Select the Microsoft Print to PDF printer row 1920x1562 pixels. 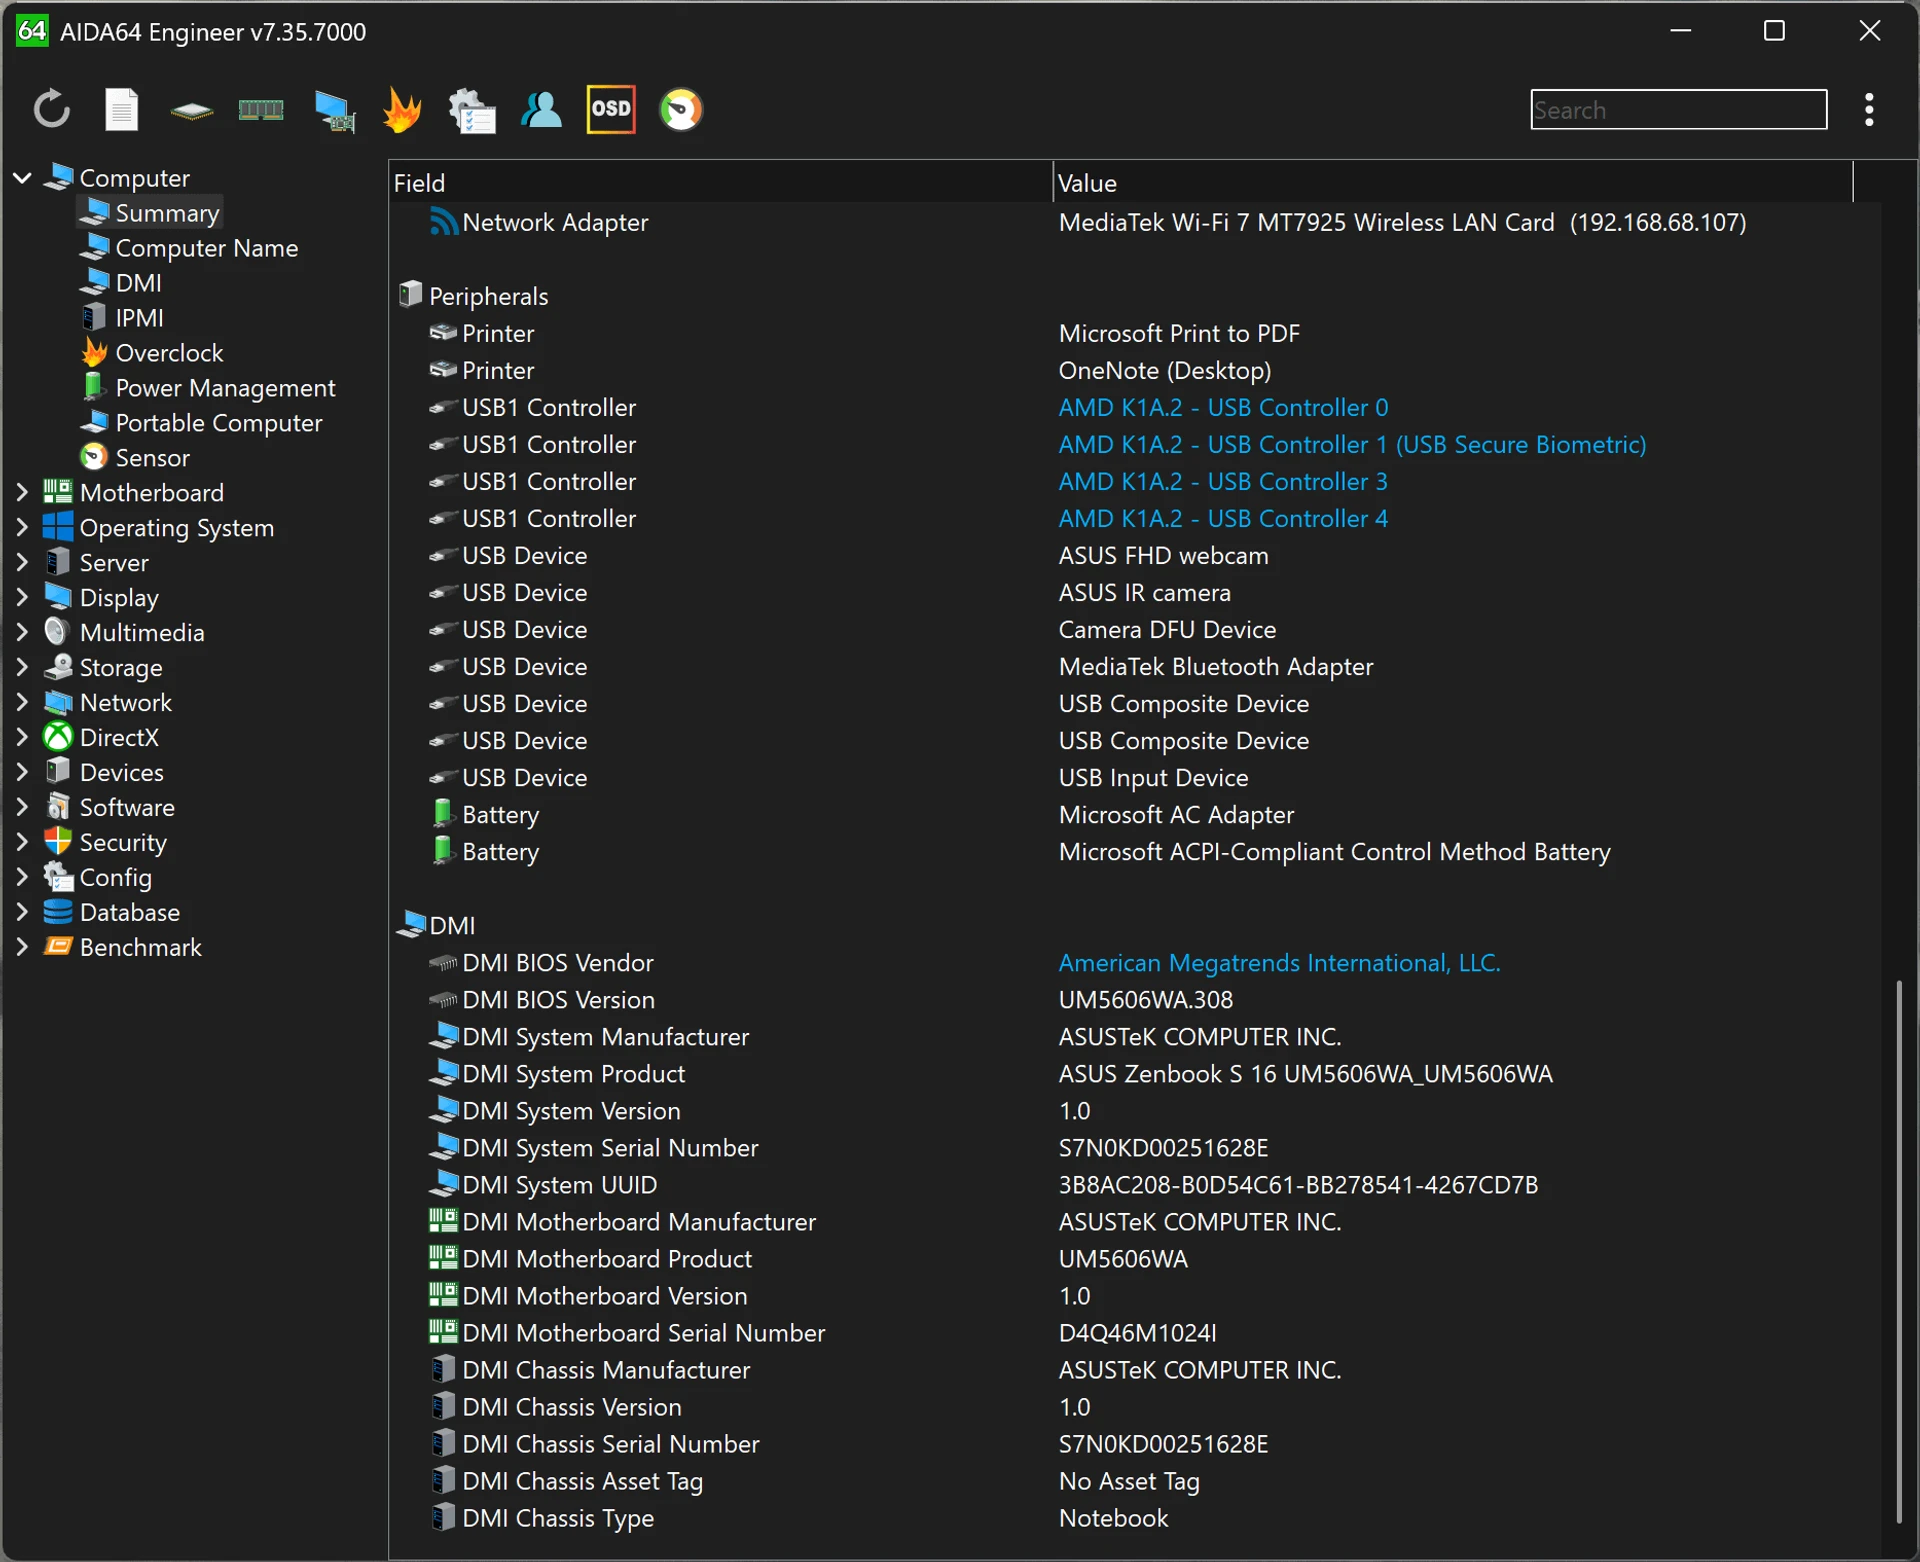(1135, 333)
